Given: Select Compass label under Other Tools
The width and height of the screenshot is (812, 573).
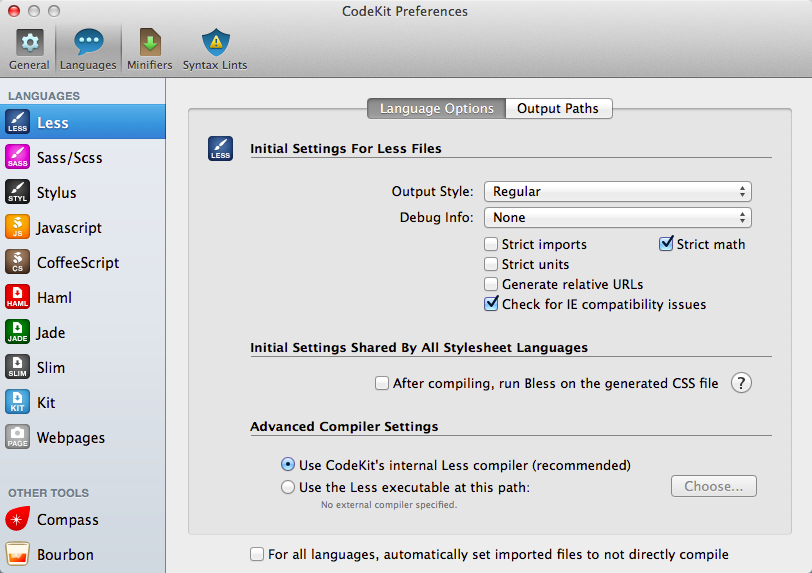Looking at the screenshot, I should pyautogui.click(x=68, y=520).
